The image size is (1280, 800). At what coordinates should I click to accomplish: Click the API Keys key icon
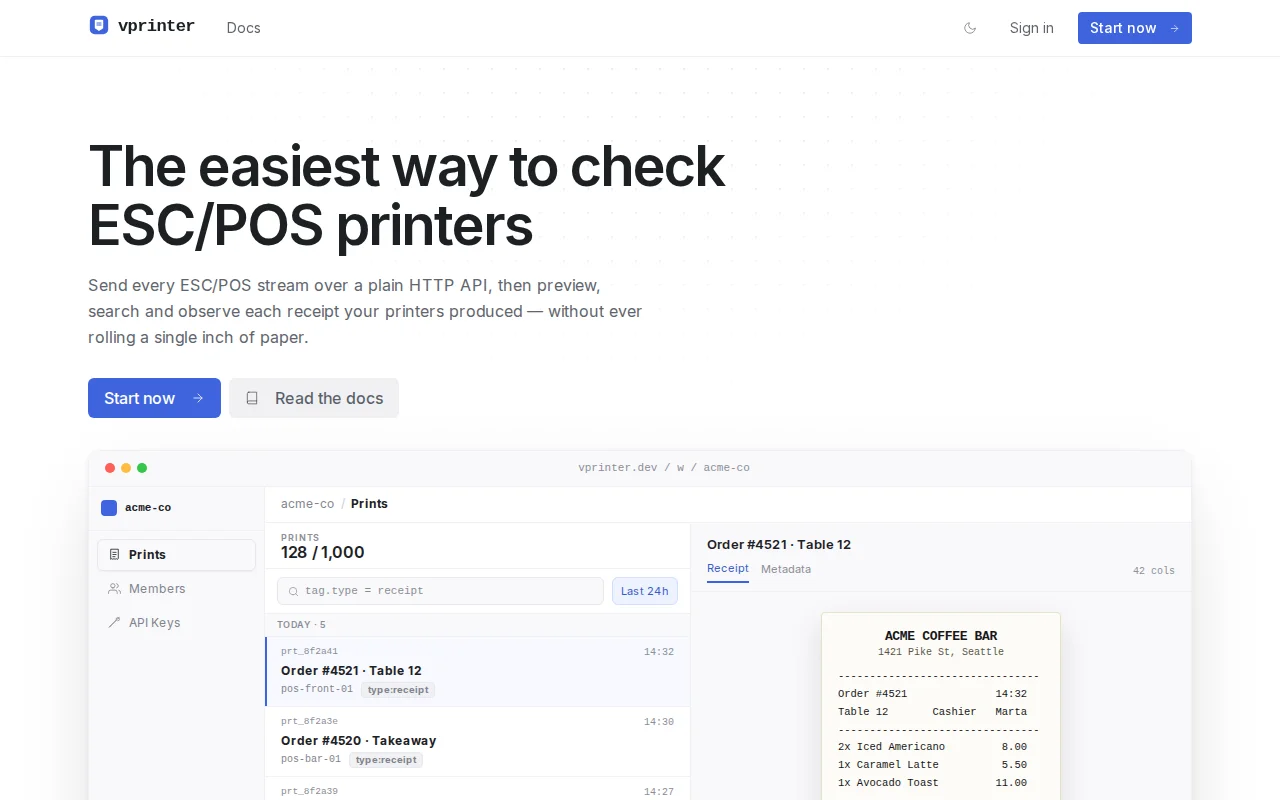pos(114,622)
